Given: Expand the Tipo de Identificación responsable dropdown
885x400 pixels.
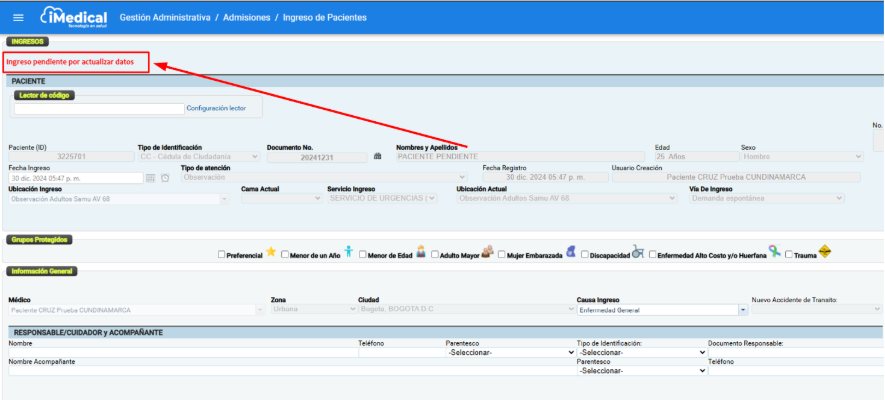Looking at the screenshot, I should (x=641, y=352).
